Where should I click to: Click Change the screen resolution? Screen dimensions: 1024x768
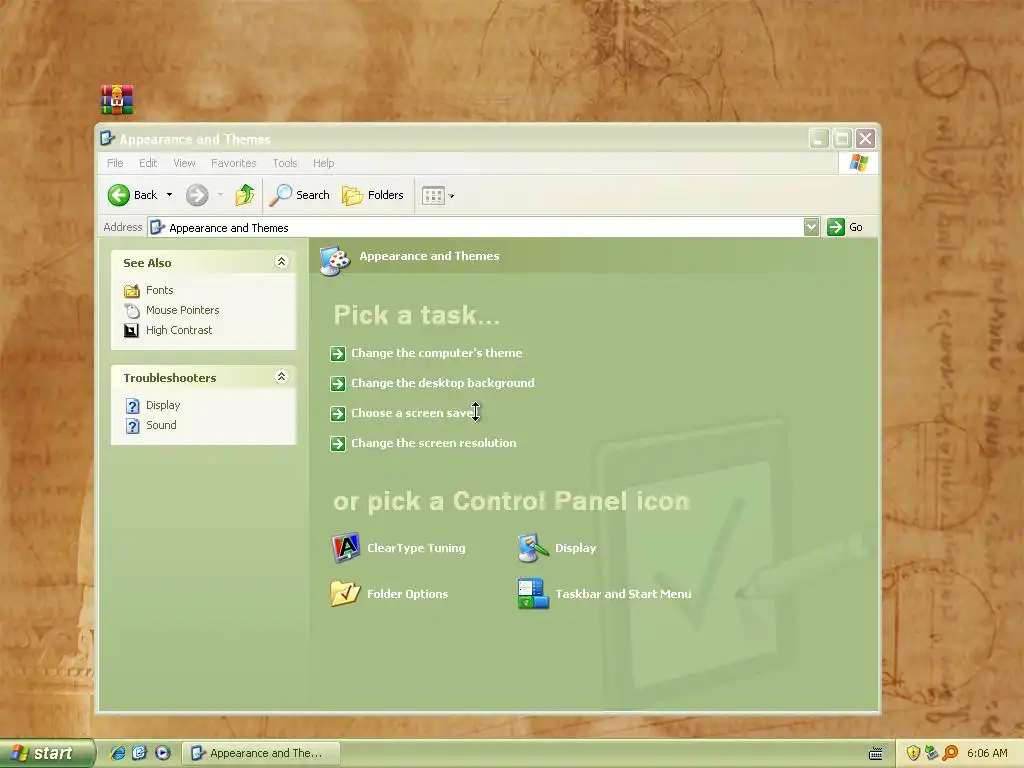click(434, 443)
